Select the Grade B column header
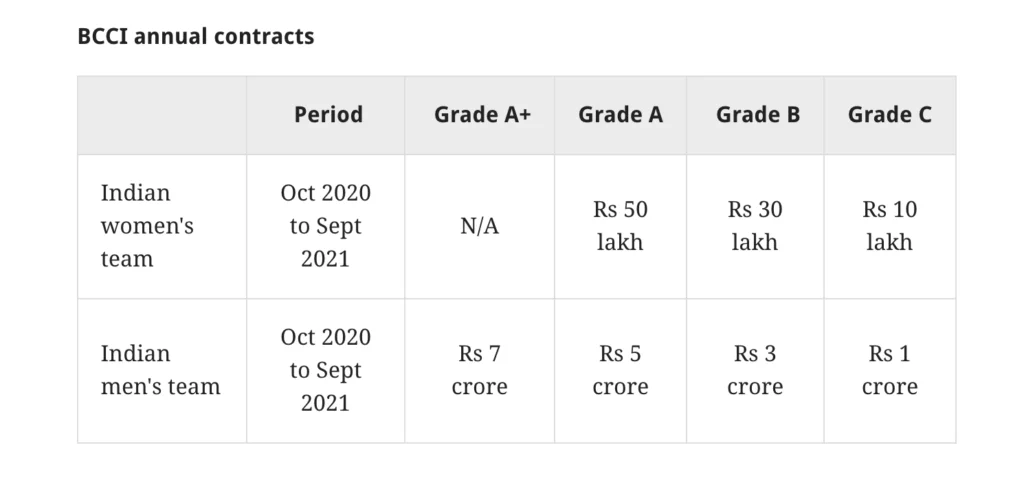 pos(758,115)
